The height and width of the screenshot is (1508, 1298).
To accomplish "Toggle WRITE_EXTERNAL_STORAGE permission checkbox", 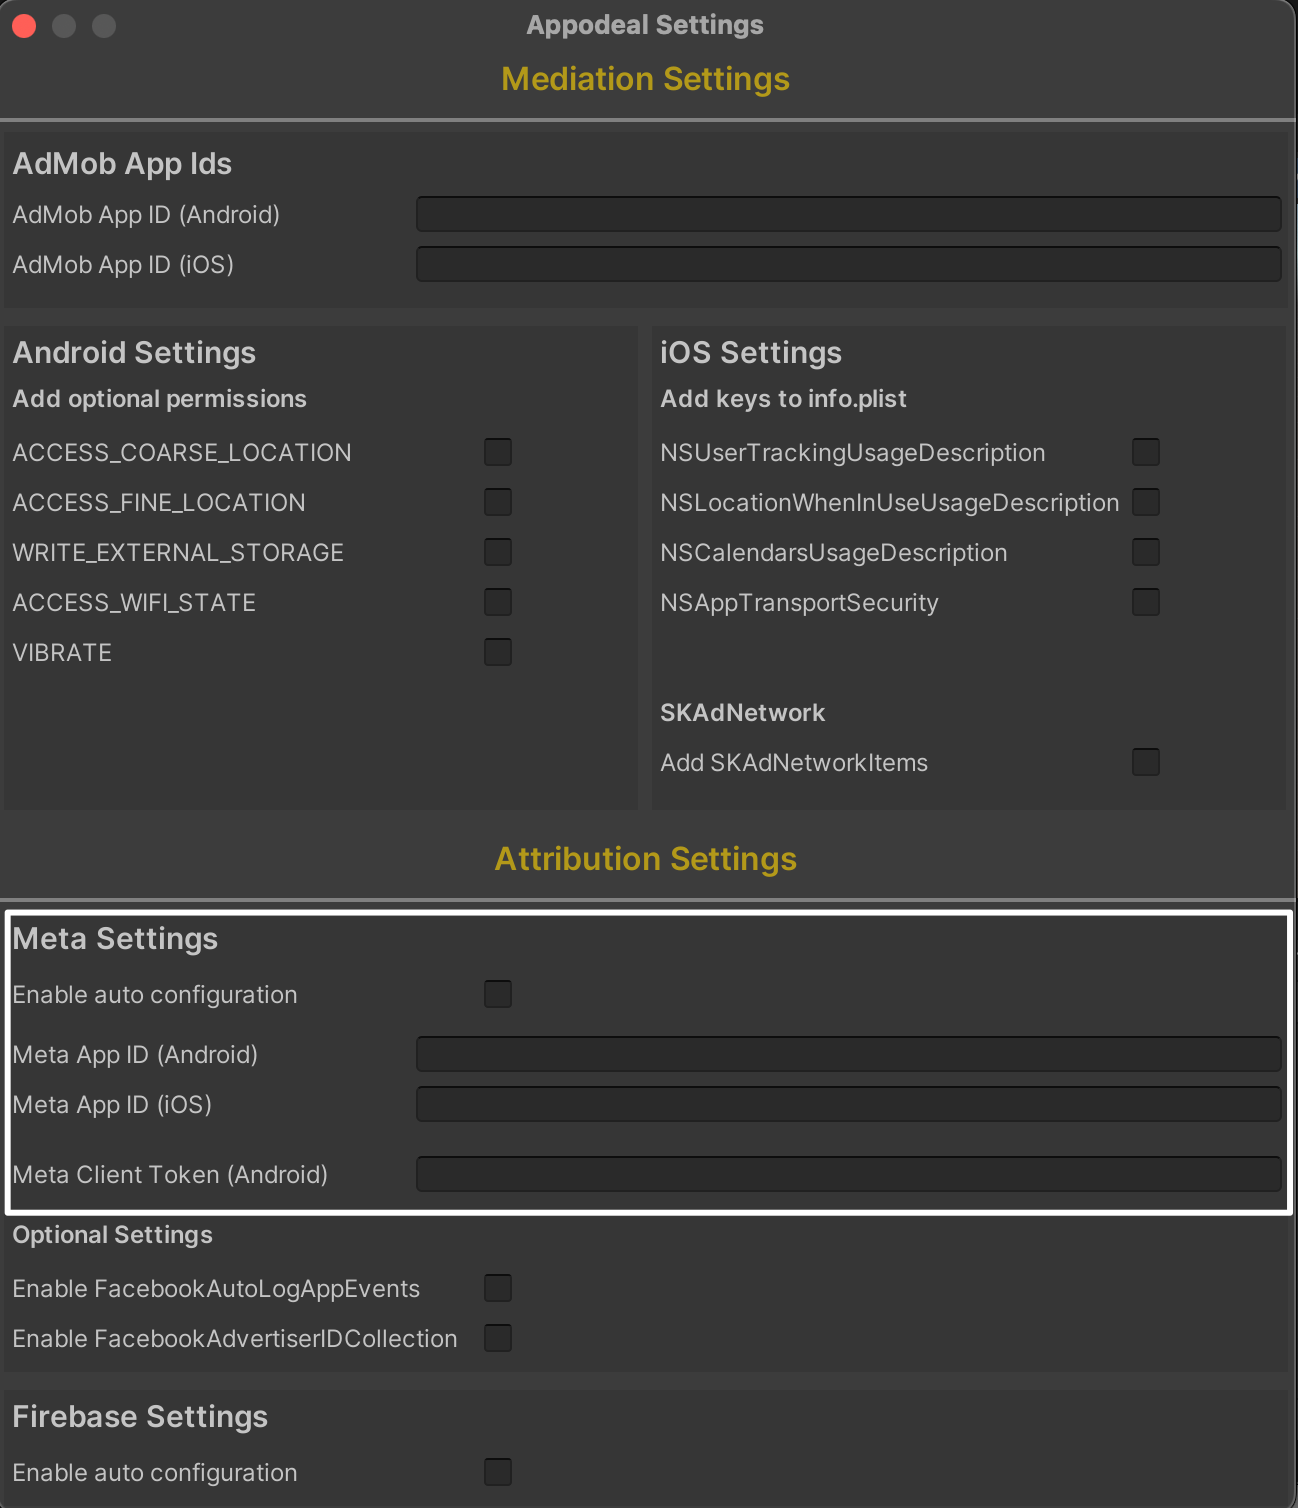I will (x=498, y=552).
